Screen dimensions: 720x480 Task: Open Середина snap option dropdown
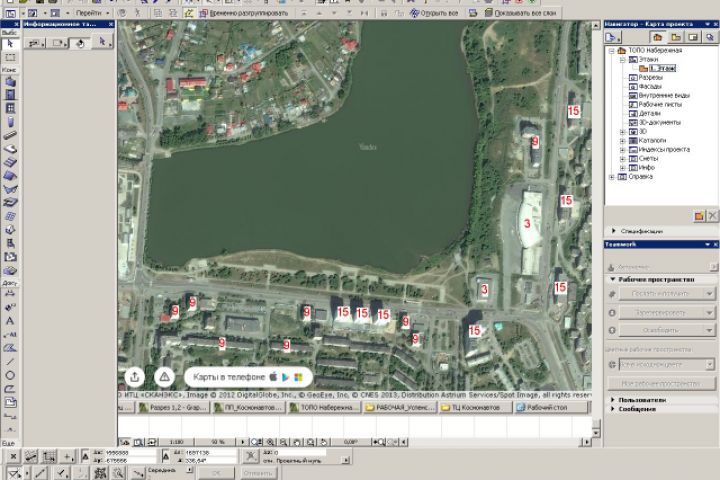click(189, 470)
